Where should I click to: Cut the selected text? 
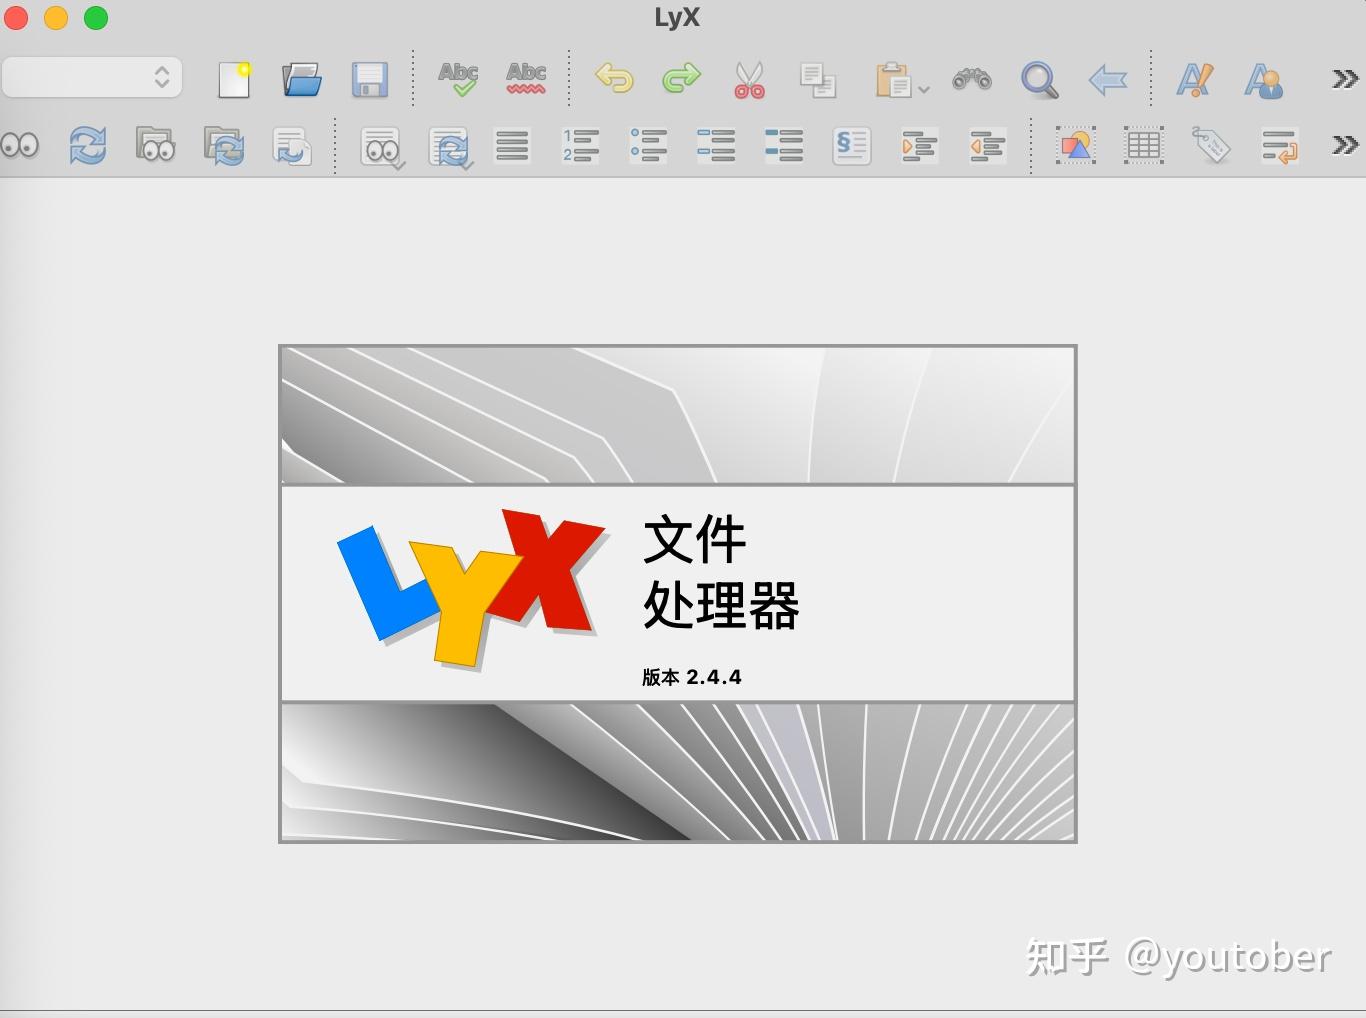pos(751,78)
